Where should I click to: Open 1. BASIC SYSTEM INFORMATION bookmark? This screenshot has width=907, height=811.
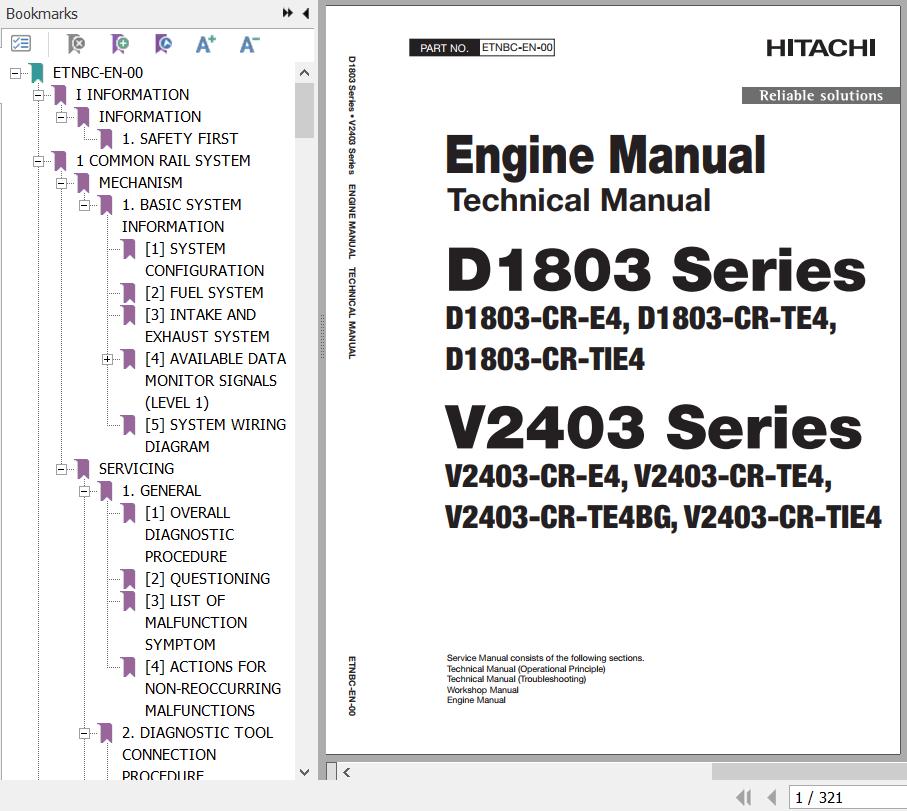click(182, 216)
